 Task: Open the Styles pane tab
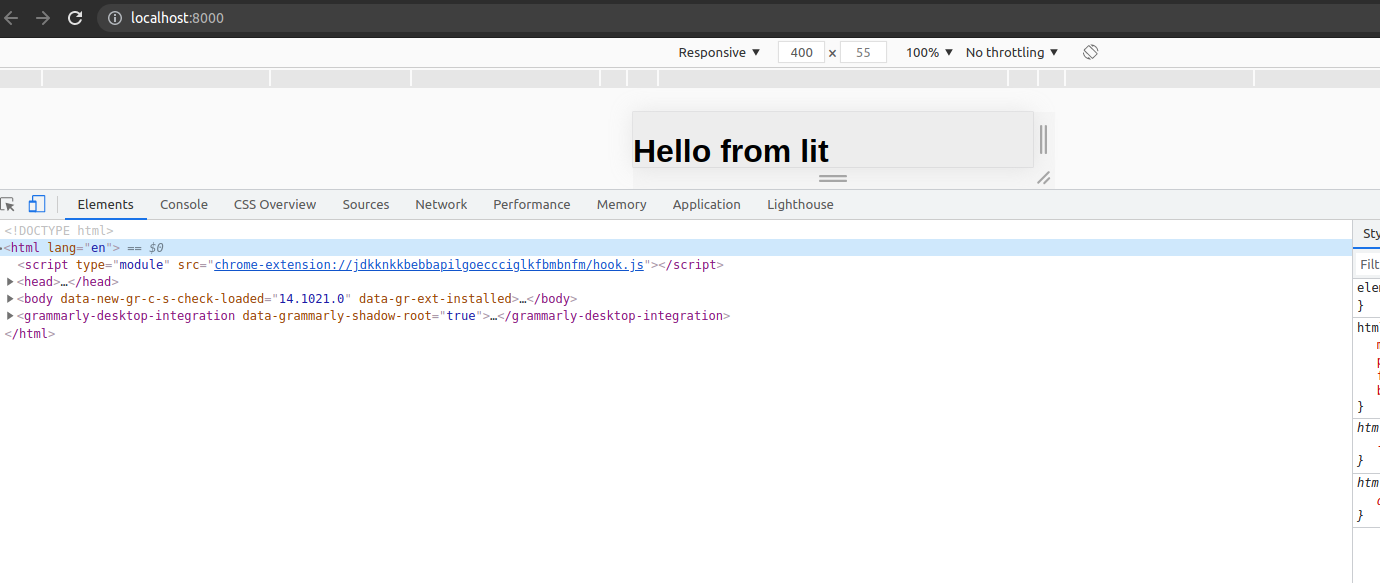(x=1370, y=234)
